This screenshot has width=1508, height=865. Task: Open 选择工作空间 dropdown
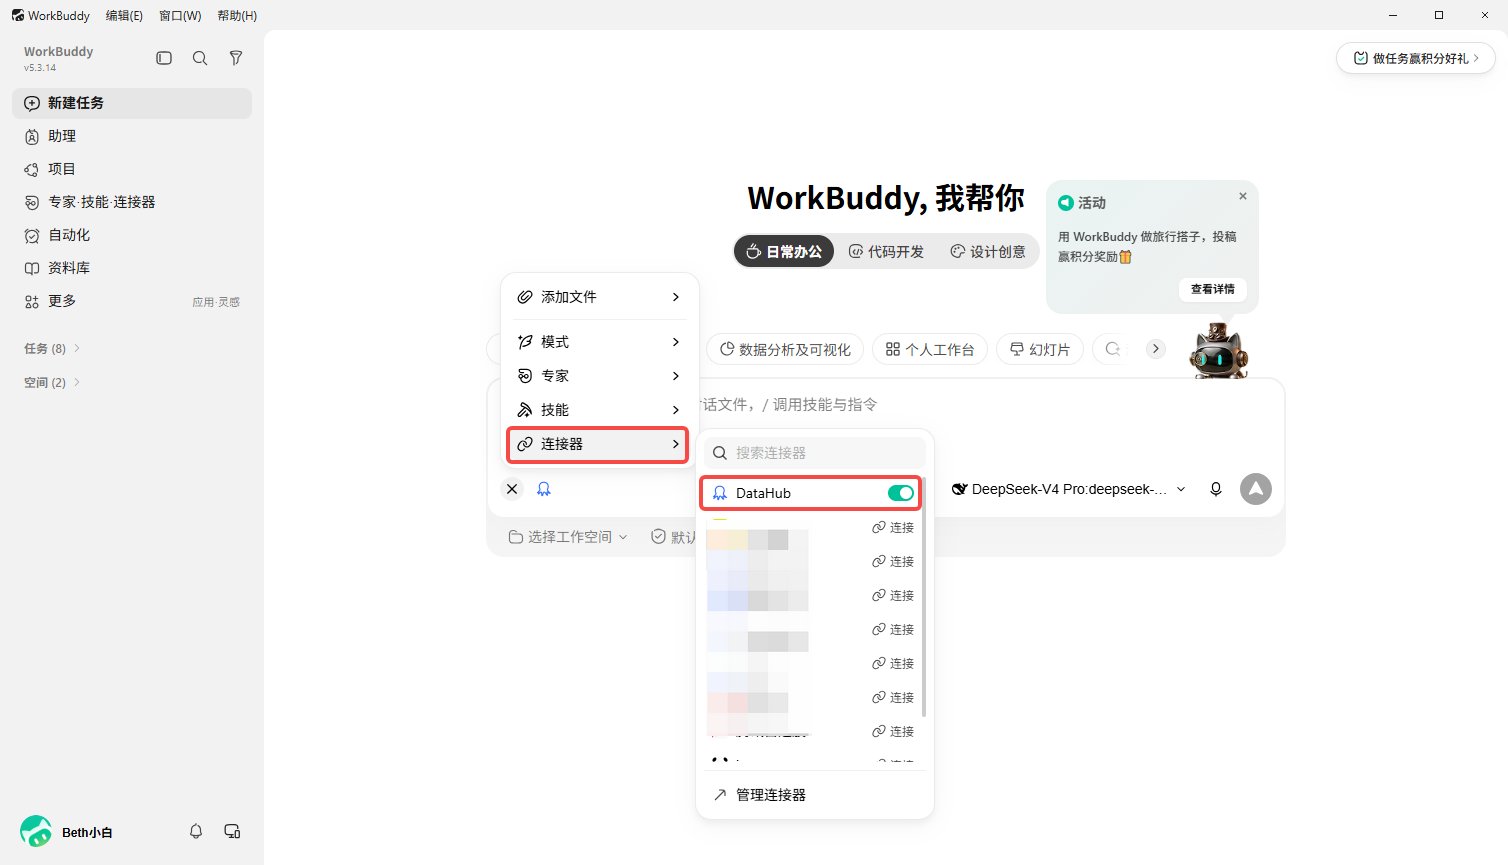[568, 537]
